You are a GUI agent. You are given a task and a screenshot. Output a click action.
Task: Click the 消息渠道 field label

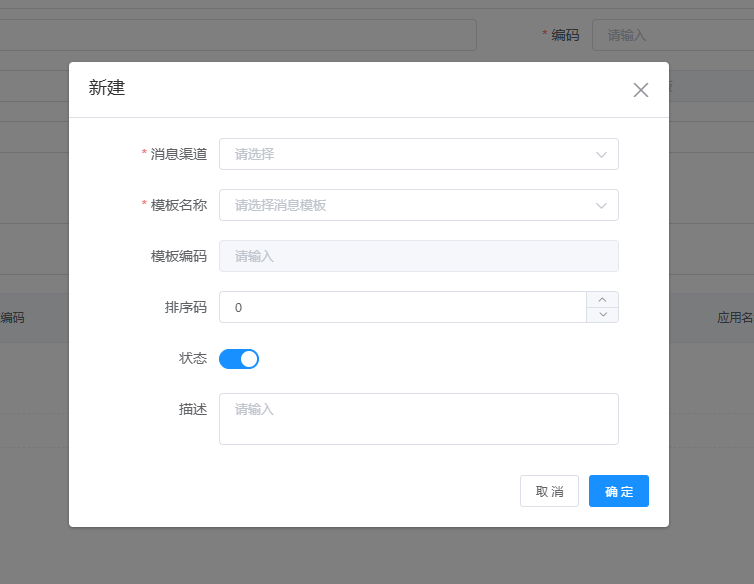pyautogui.click(x=178, y=154)
